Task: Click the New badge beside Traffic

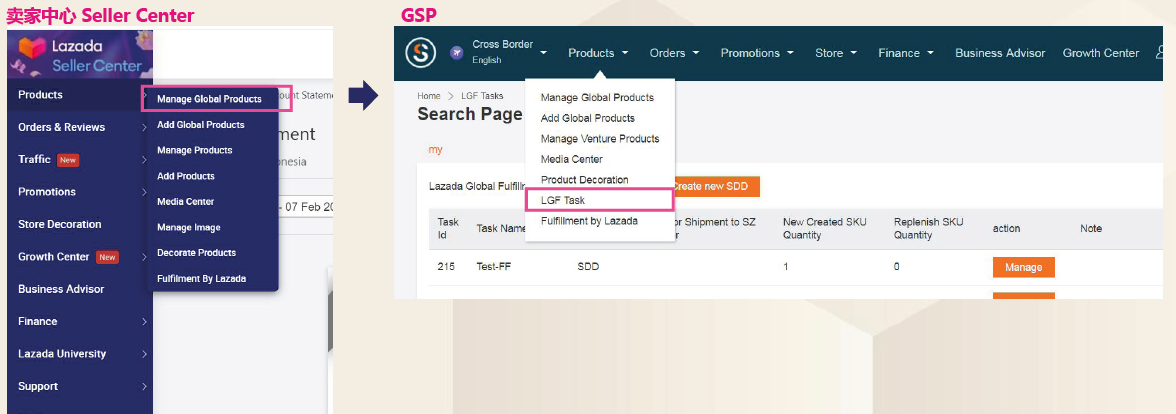Action: click(68, 160)
